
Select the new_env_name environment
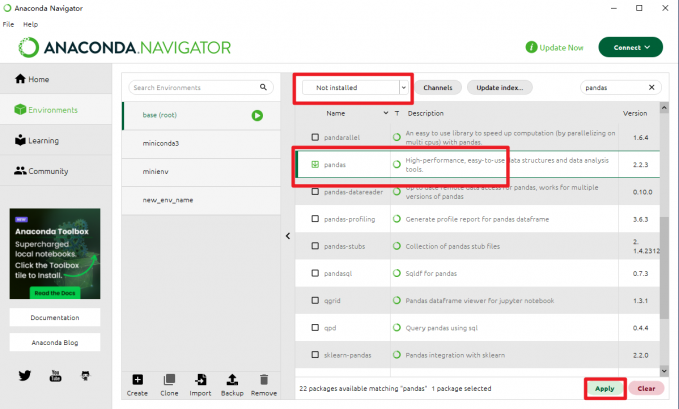201,200
